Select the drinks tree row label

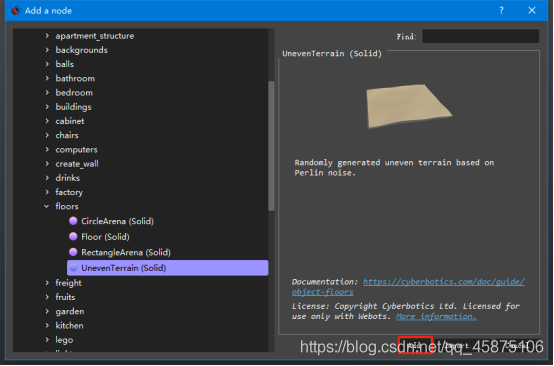[x=67, y=178]
